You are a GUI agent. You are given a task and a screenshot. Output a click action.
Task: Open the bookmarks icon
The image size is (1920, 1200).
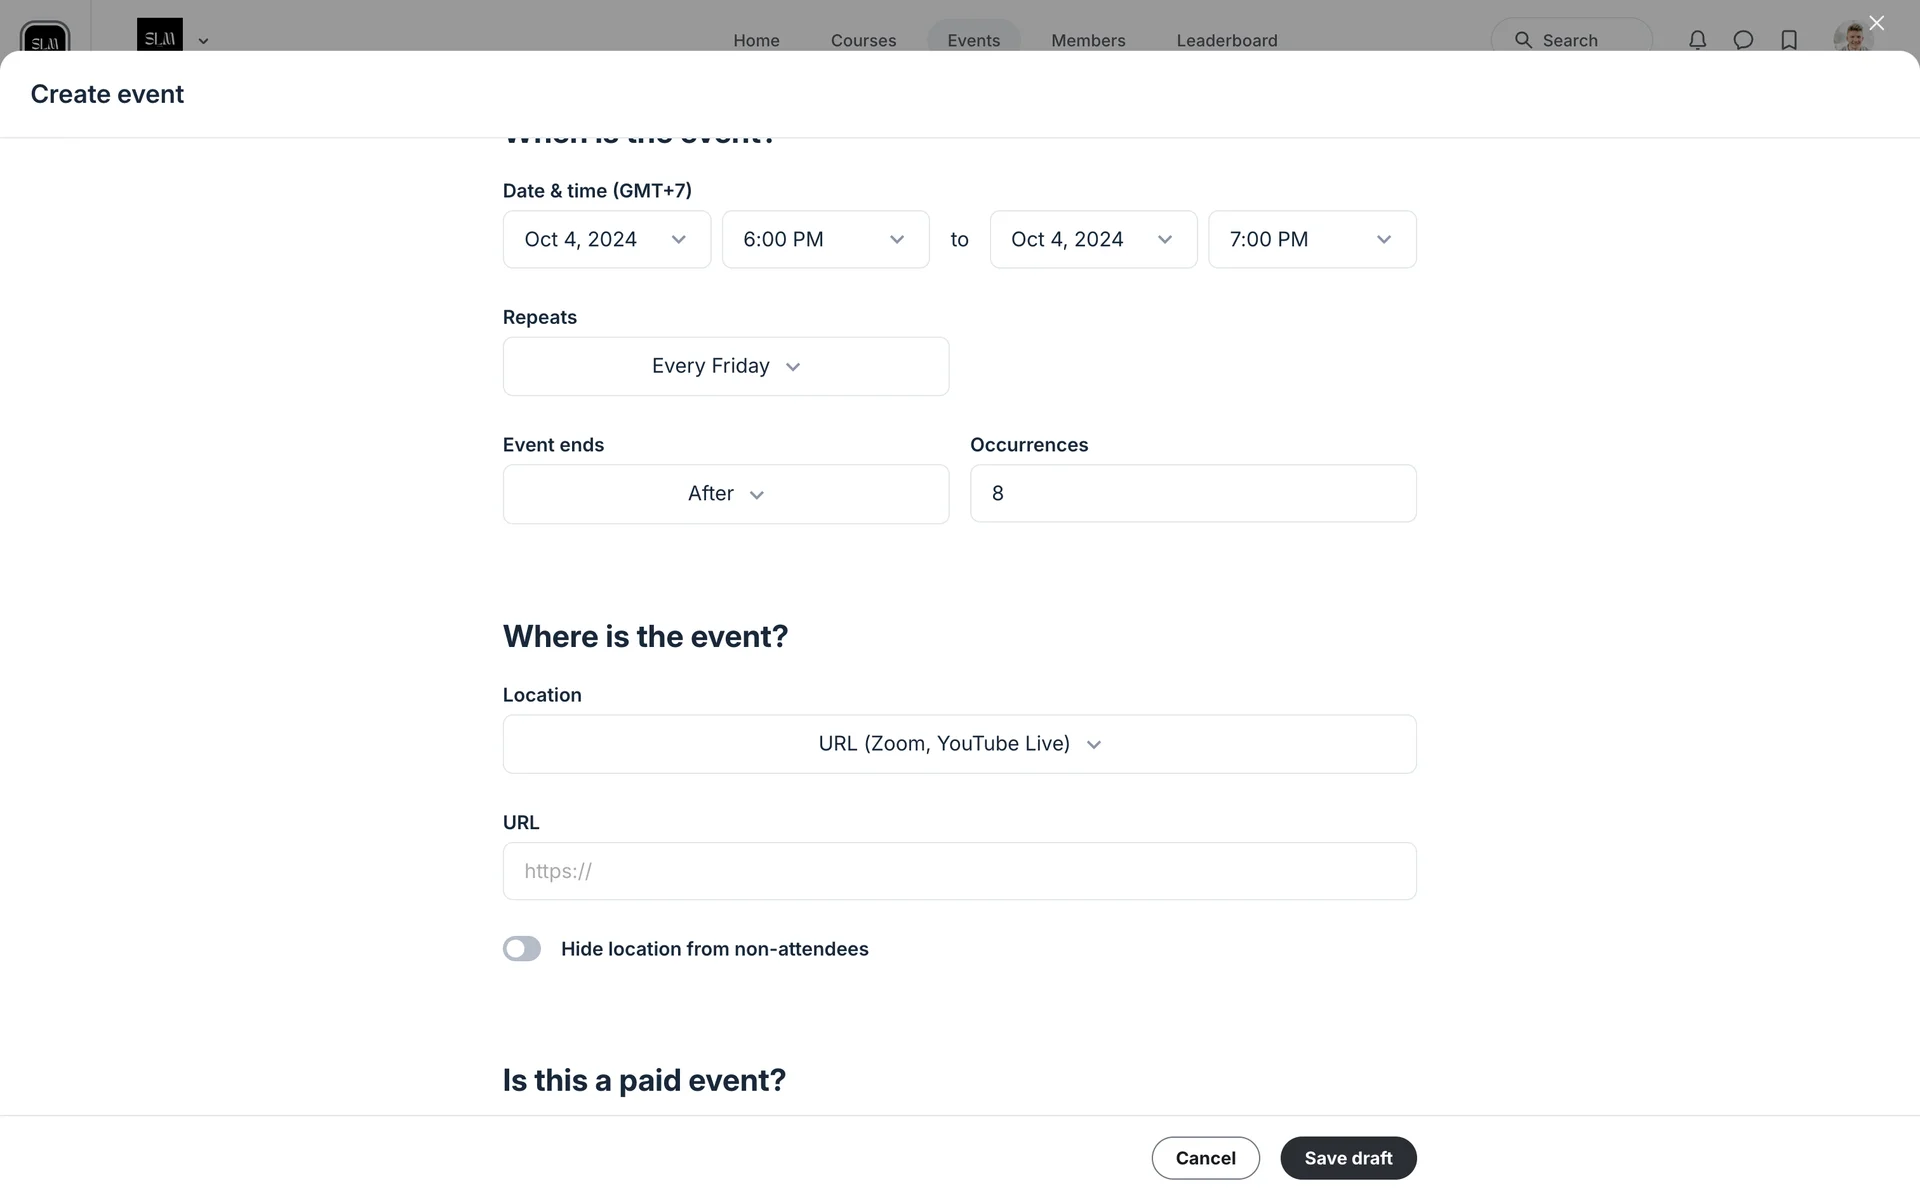(x=1789, y=40)
